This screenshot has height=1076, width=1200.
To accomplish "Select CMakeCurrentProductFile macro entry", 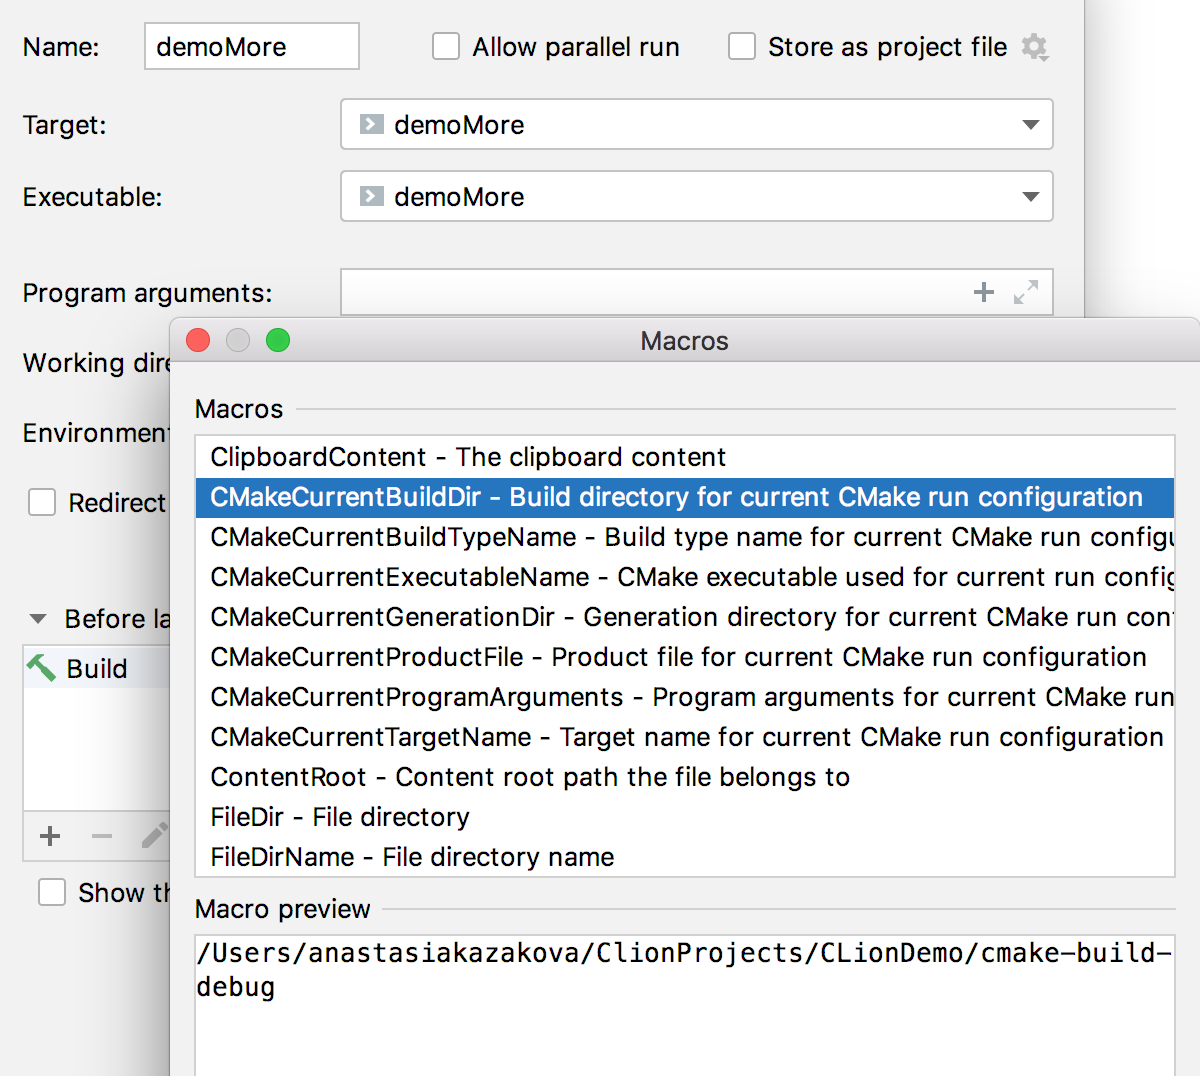I will (685, 657).
